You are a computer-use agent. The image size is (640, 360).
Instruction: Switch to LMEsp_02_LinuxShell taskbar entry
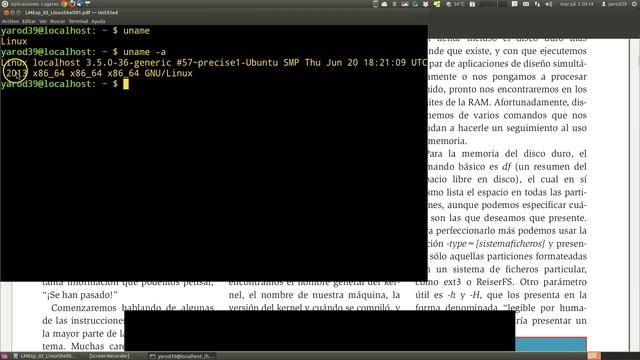point(44,356)
